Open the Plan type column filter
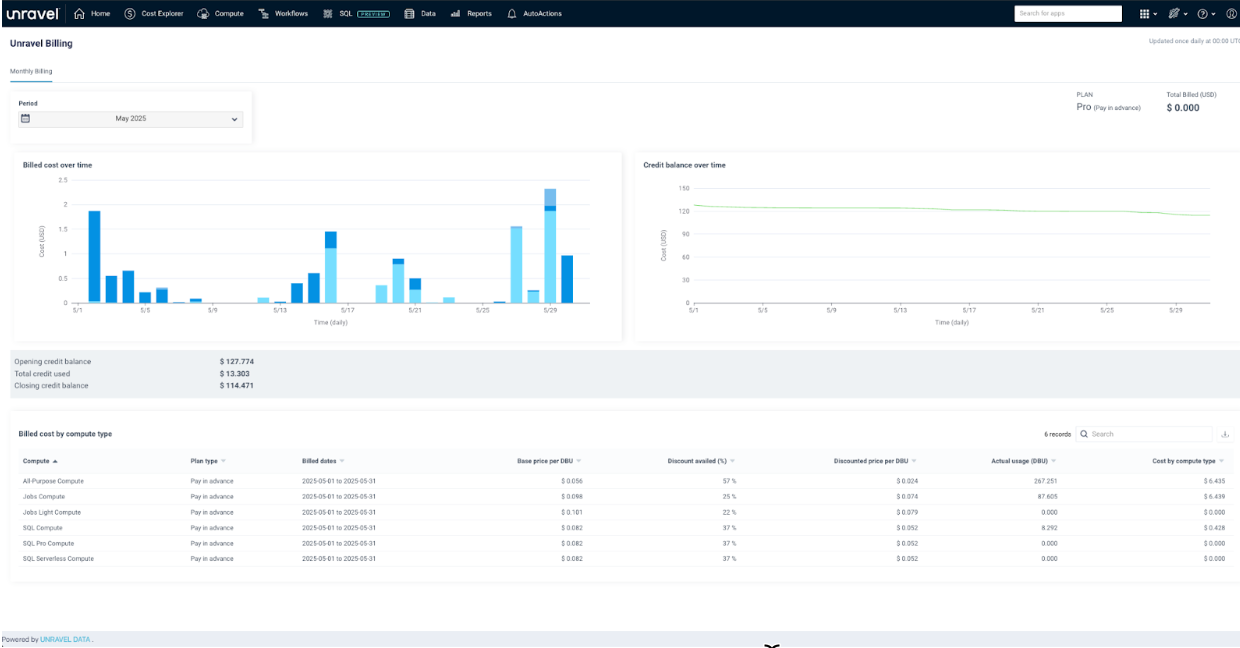1240x648 pixels. (x=222, y=461)
